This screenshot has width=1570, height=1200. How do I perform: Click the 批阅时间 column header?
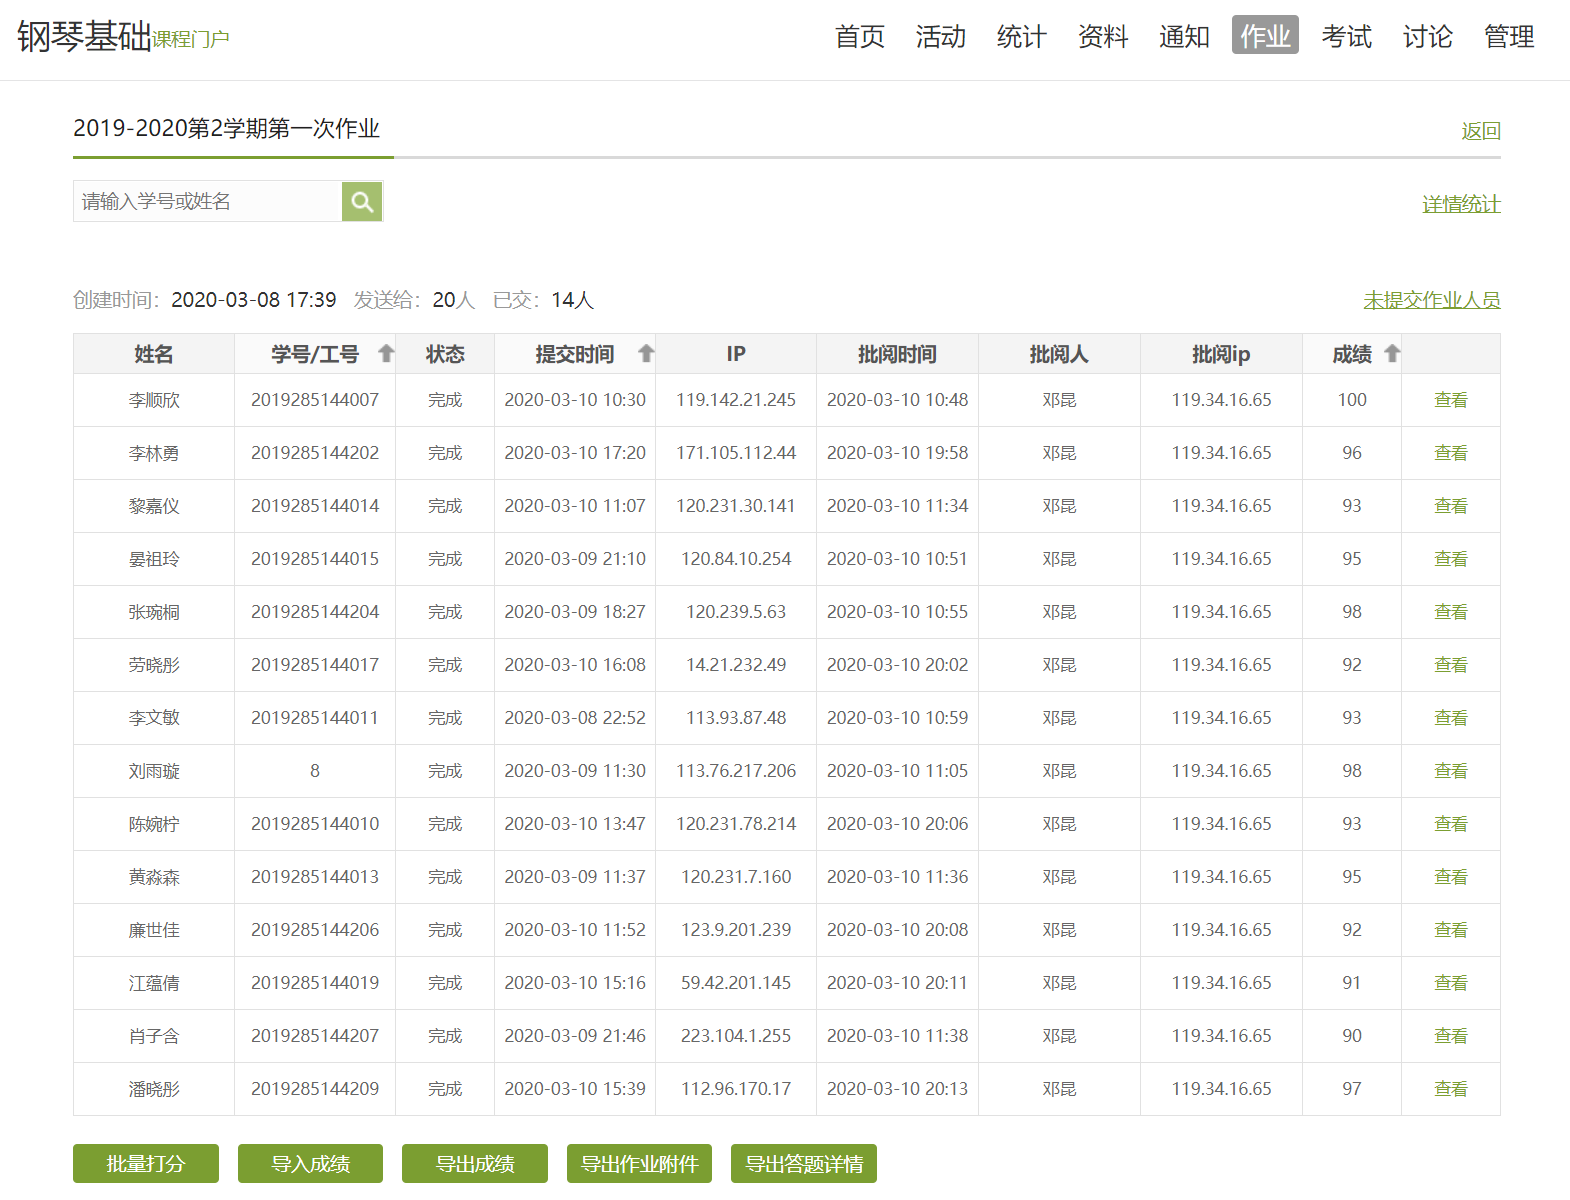pos(897,354)
